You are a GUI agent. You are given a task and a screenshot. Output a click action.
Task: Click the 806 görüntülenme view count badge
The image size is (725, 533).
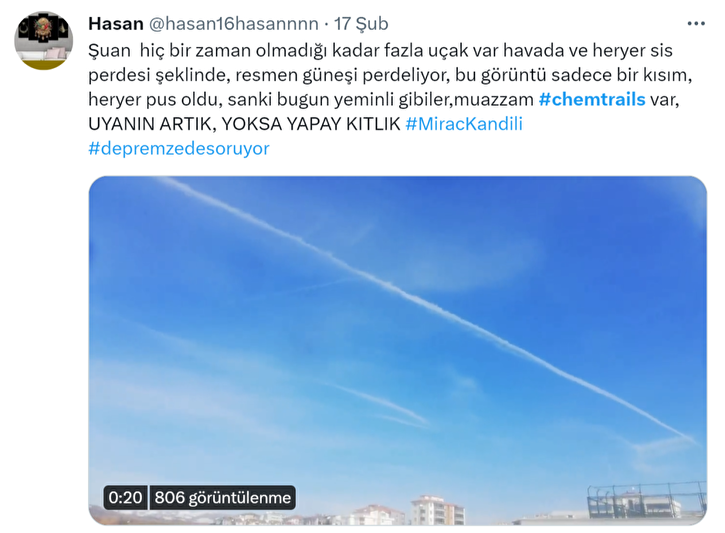222,497
